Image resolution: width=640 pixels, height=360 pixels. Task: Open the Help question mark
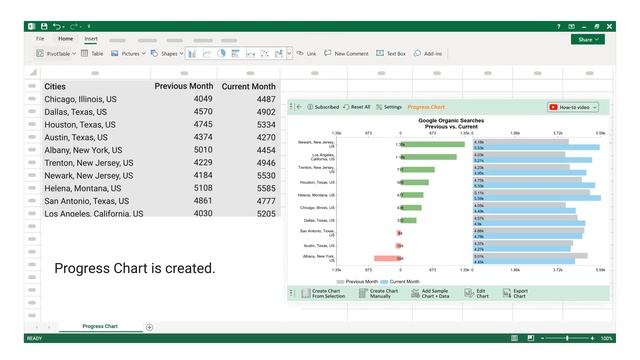(x=558, y=27)
